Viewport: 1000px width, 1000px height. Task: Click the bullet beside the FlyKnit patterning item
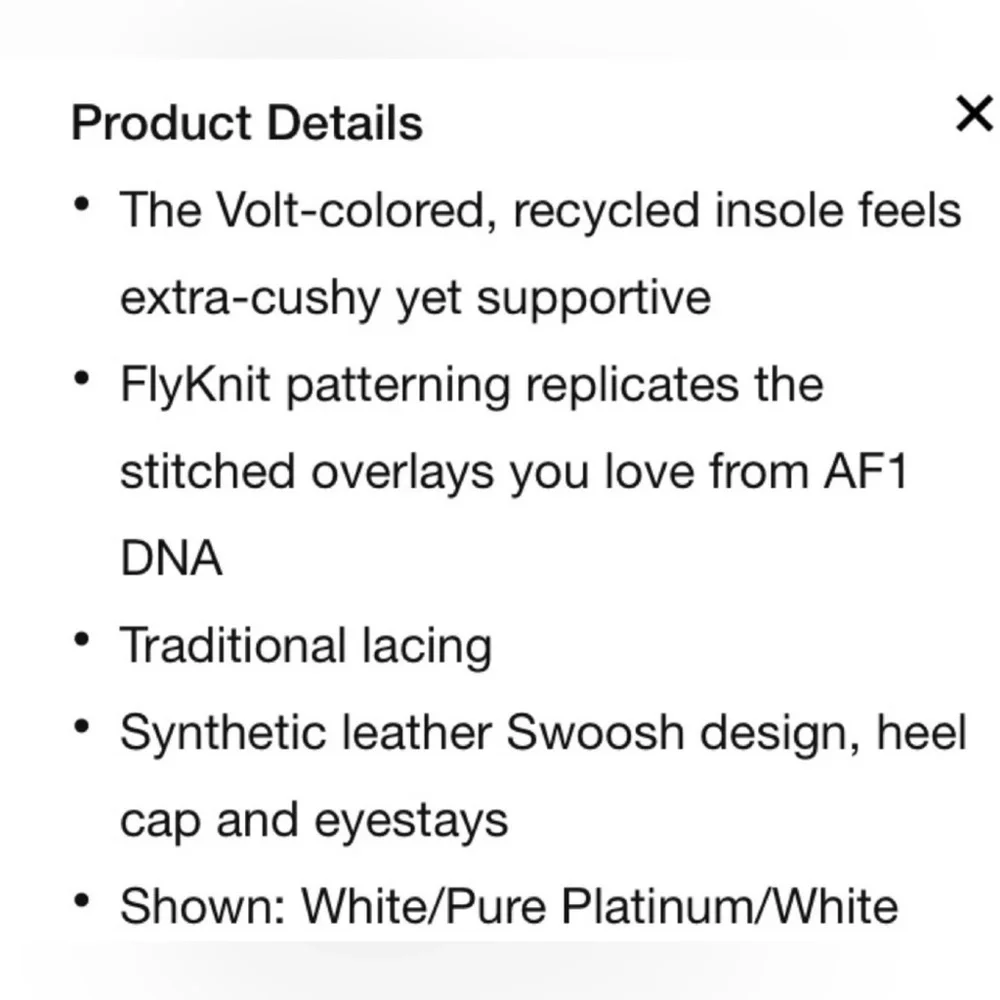[82, 379]
